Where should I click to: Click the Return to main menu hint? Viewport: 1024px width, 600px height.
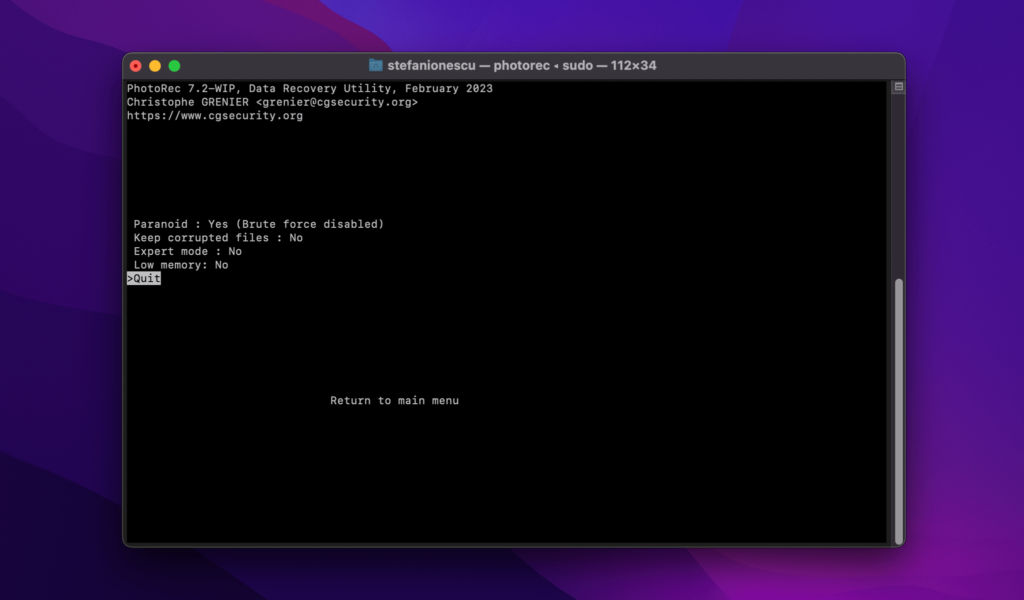tap(394, 401)
